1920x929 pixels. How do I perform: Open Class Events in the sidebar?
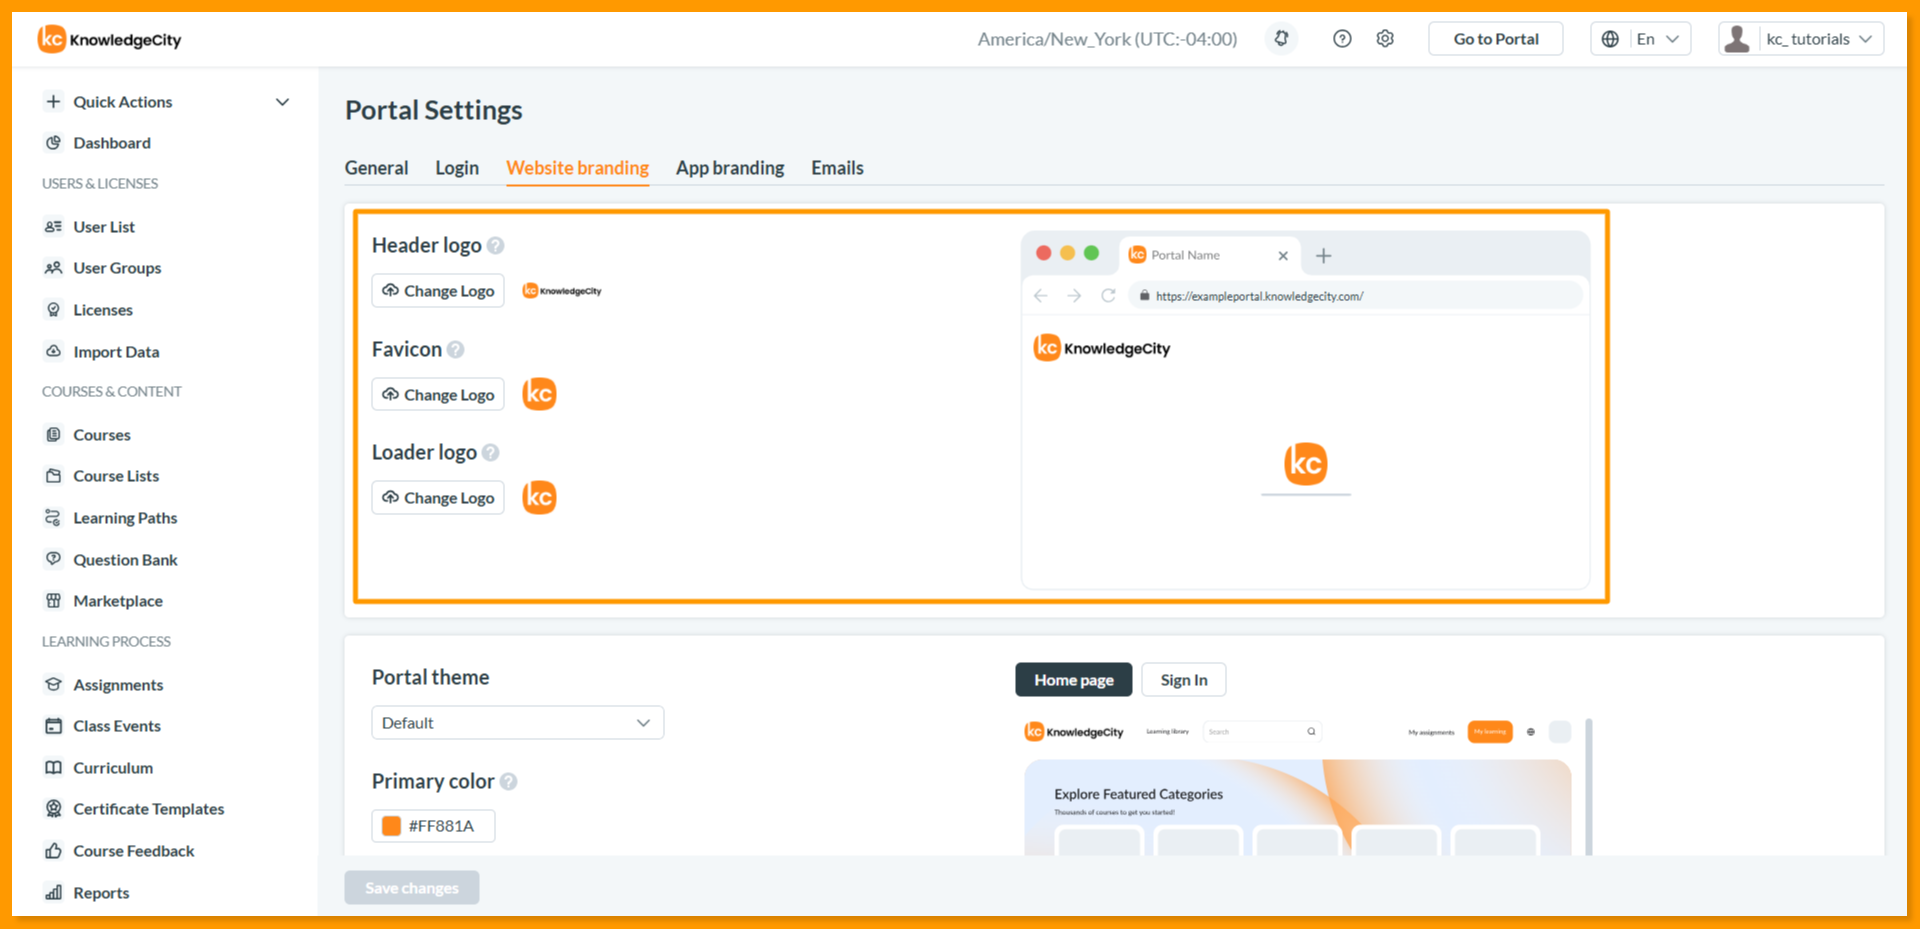pyautogui.click(x=117, y=726)
